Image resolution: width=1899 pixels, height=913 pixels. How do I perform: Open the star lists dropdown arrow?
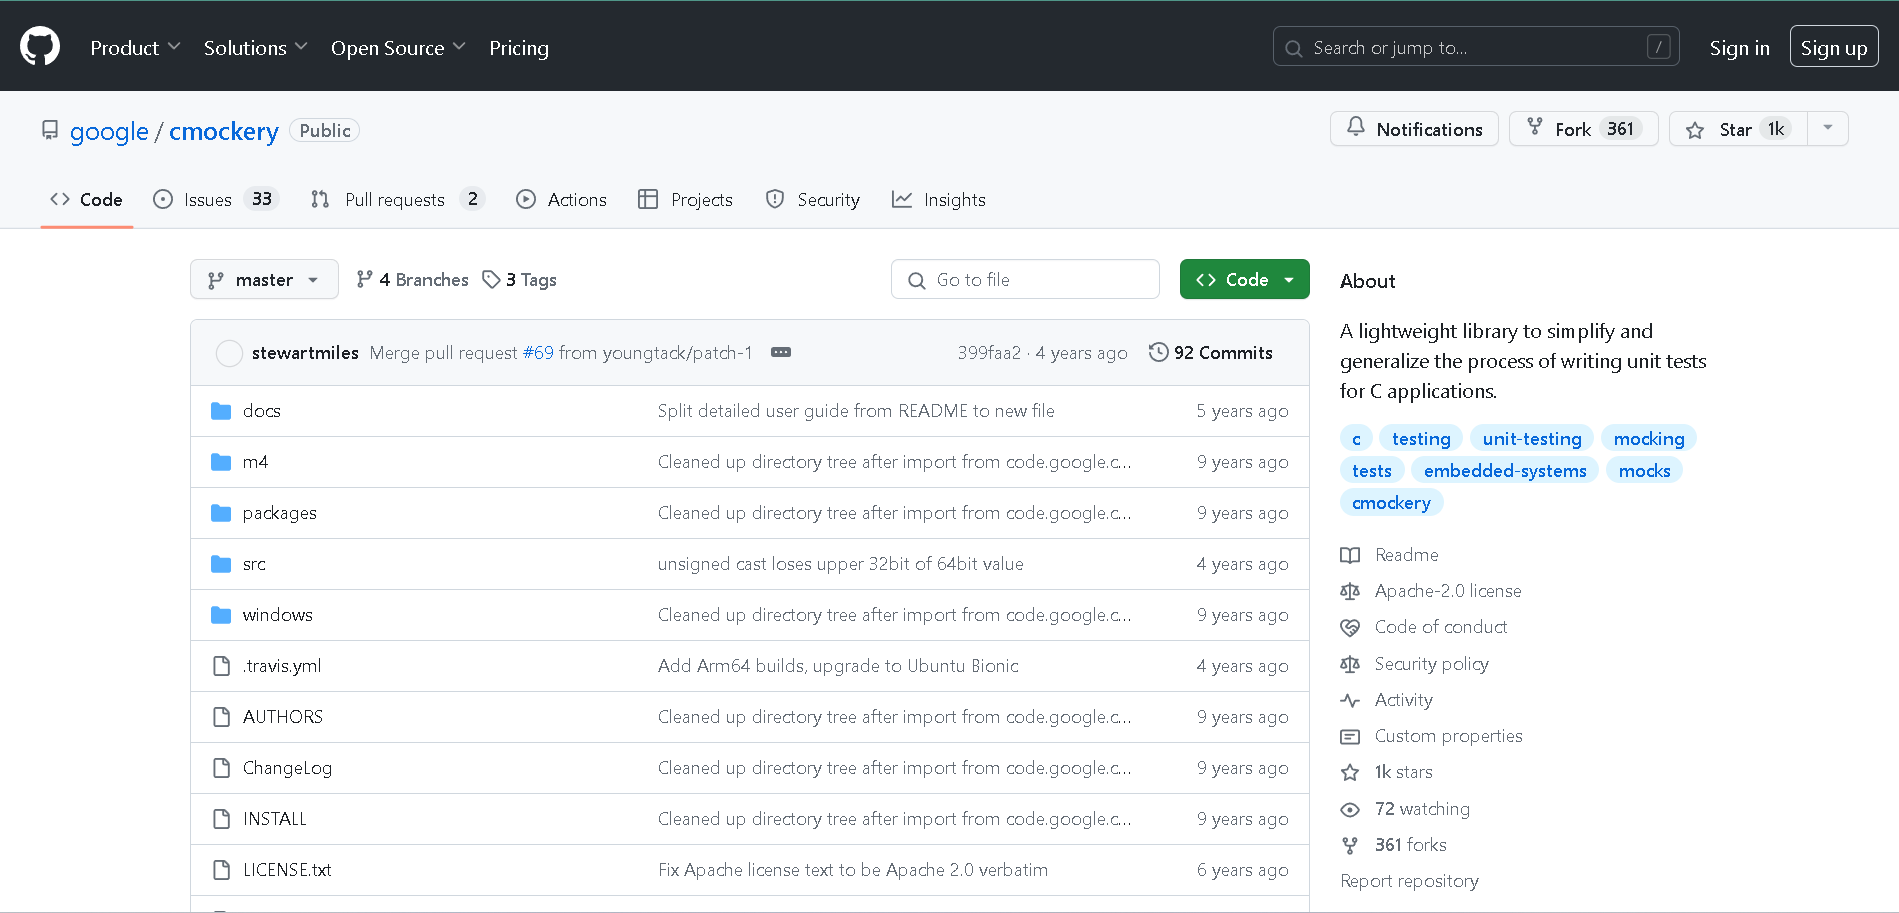1827,129
